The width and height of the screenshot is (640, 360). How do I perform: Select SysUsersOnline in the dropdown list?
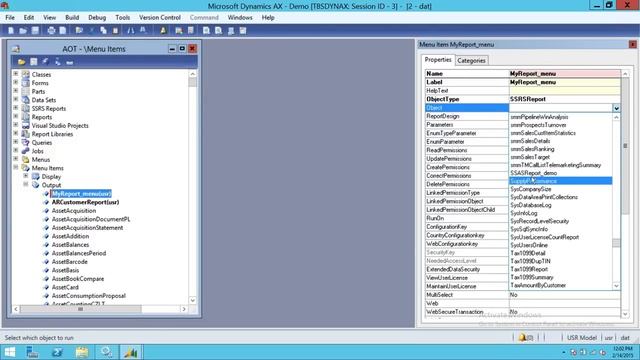pyautogui.click(x=560, y=245)
